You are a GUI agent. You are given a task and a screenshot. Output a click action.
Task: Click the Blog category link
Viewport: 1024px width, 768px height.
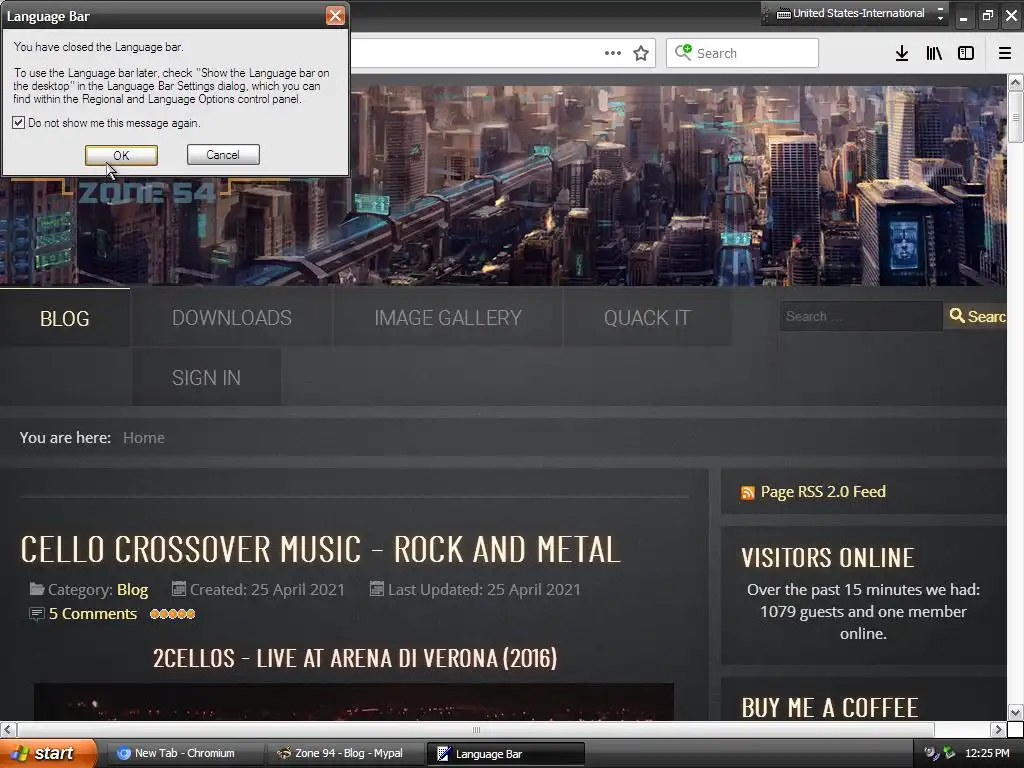(133, 590)
